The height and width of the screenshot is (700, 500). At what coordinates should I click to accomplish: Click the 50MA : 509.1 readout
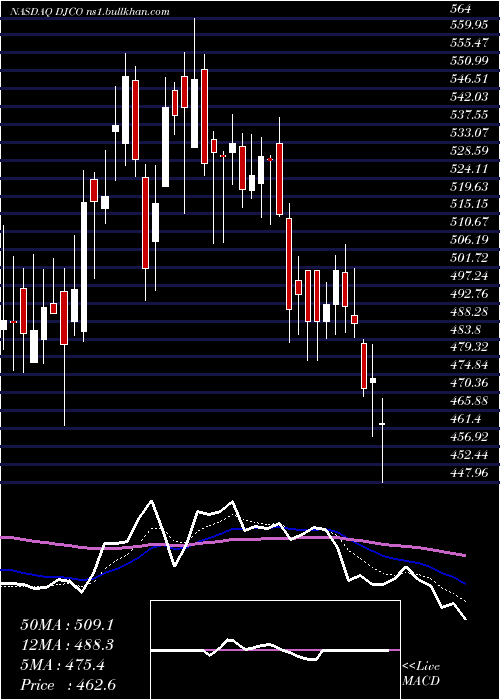67,625
